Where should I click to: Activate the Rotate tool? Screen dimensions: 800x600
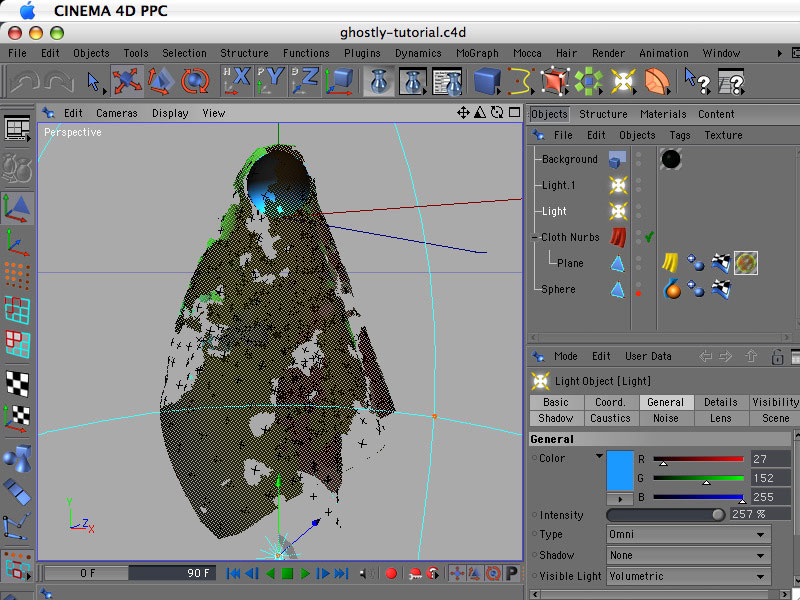pyautogui.click(x=195, y=81)
